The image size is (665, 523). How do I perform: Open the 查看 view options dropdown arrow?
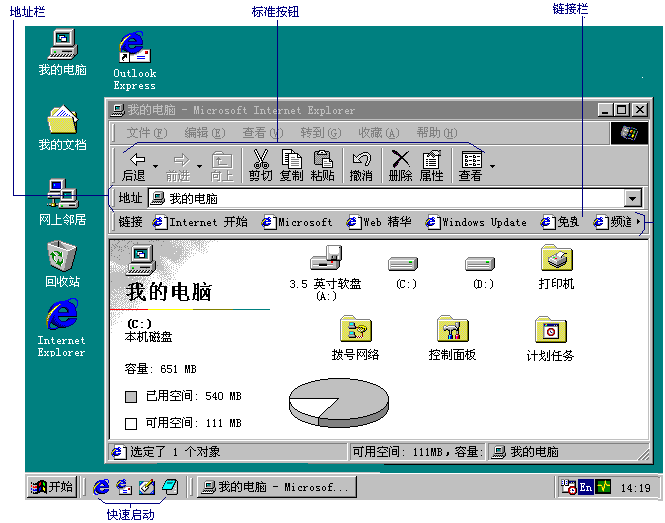pyautogui.click(x=492, y=167)
